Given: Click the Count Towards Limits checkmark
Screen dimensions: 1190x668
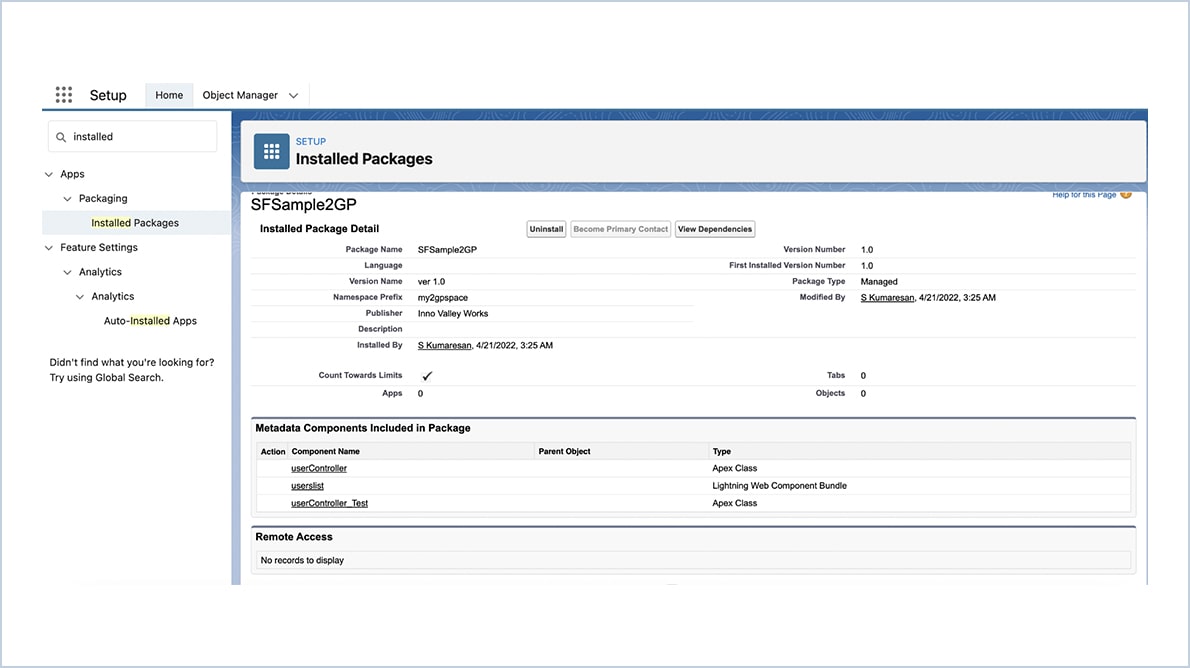Looking at the screenshot, I should [x=426, y=375].
